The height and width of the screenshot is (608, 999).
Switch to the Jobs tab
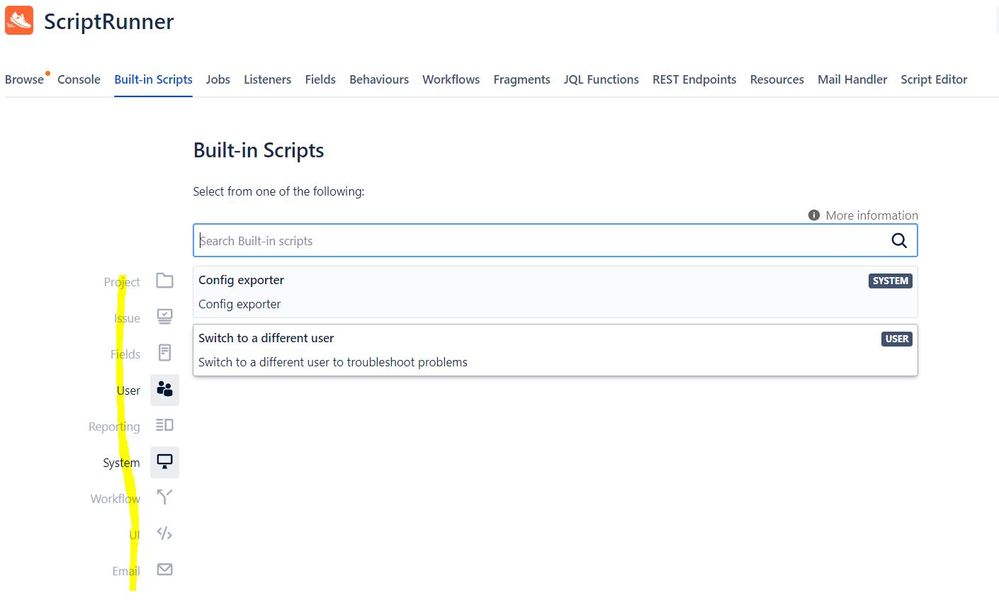(218, 80)
